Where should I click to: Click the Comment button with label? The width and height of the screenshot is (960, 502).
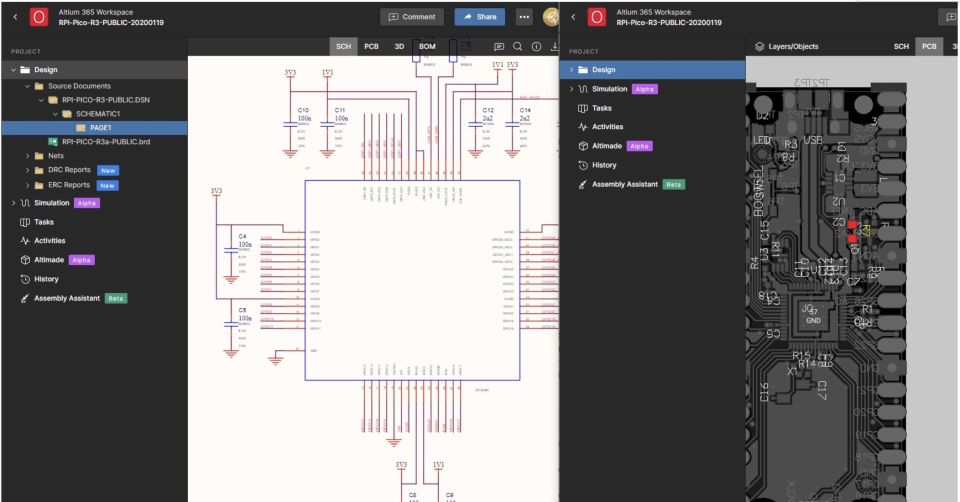414,17
